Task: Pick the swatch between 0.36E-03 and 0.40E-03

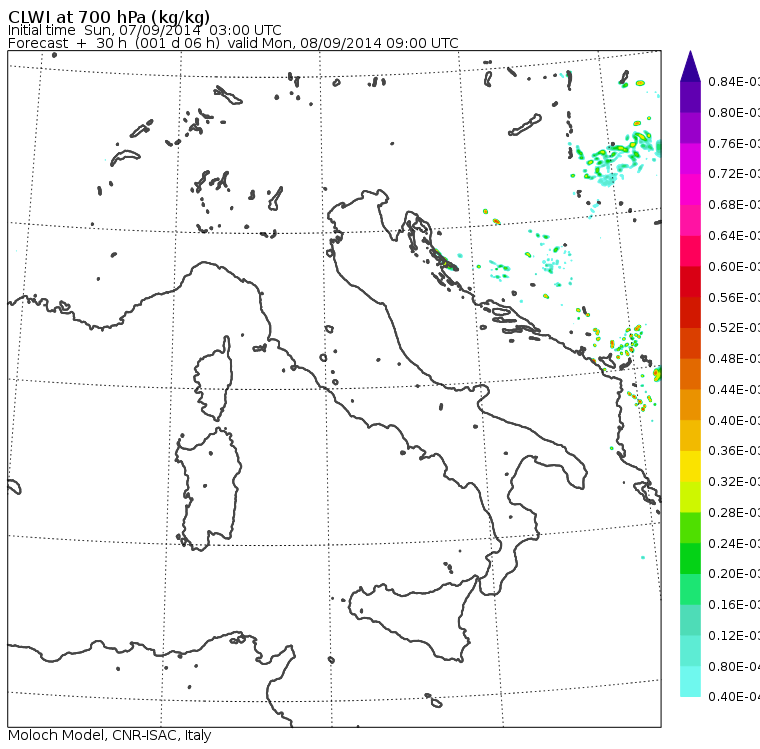Action: tap(690, 436)
